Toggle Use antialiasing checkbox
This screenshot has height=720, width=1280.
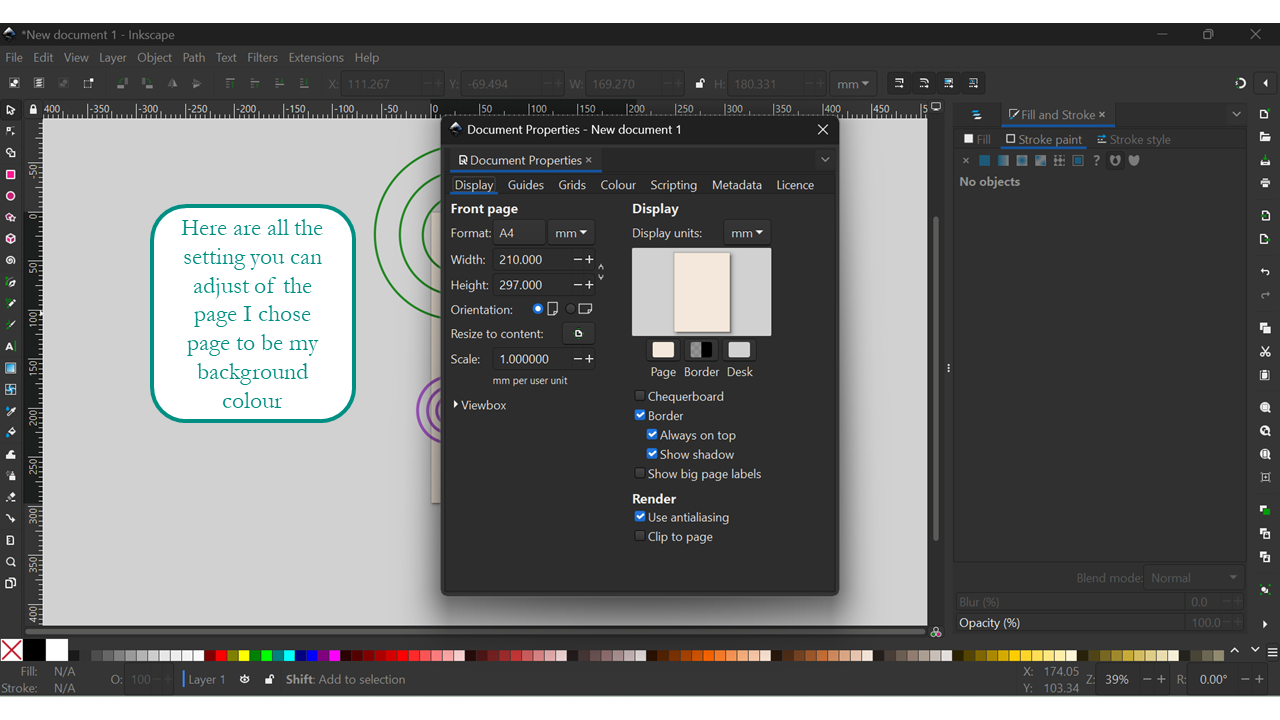pos(640,517)
